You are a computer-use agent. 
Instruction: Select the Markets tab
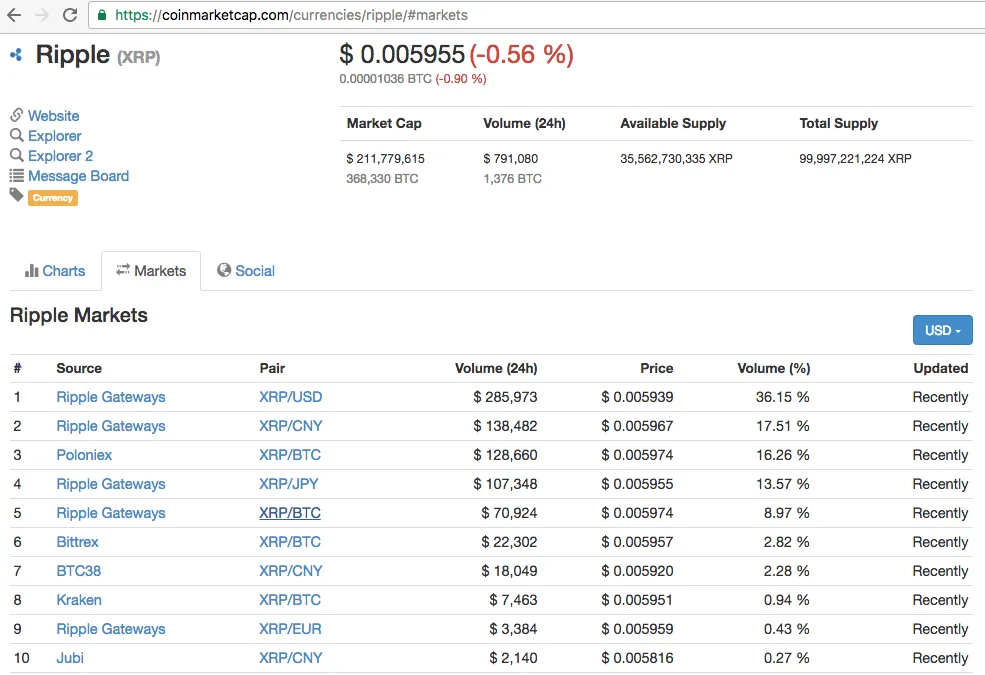pyautogui.click(x=151, y=271)
